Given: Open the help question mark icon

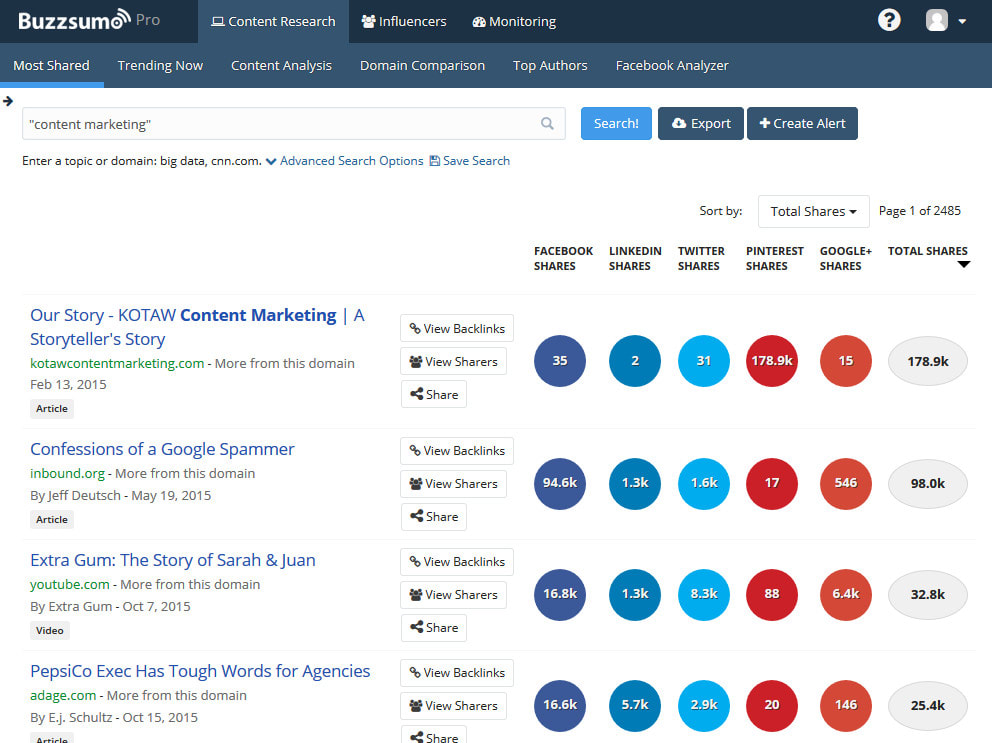Looking at the screenshot, I should (x=889, y=20).
